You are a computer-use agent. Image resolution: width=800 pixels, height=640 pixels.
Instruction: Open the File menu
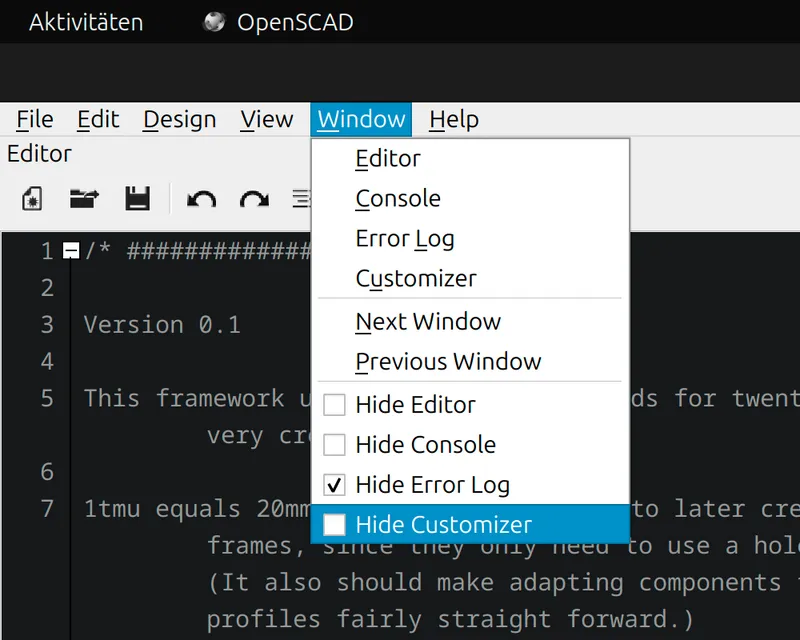tap(35, 119)
